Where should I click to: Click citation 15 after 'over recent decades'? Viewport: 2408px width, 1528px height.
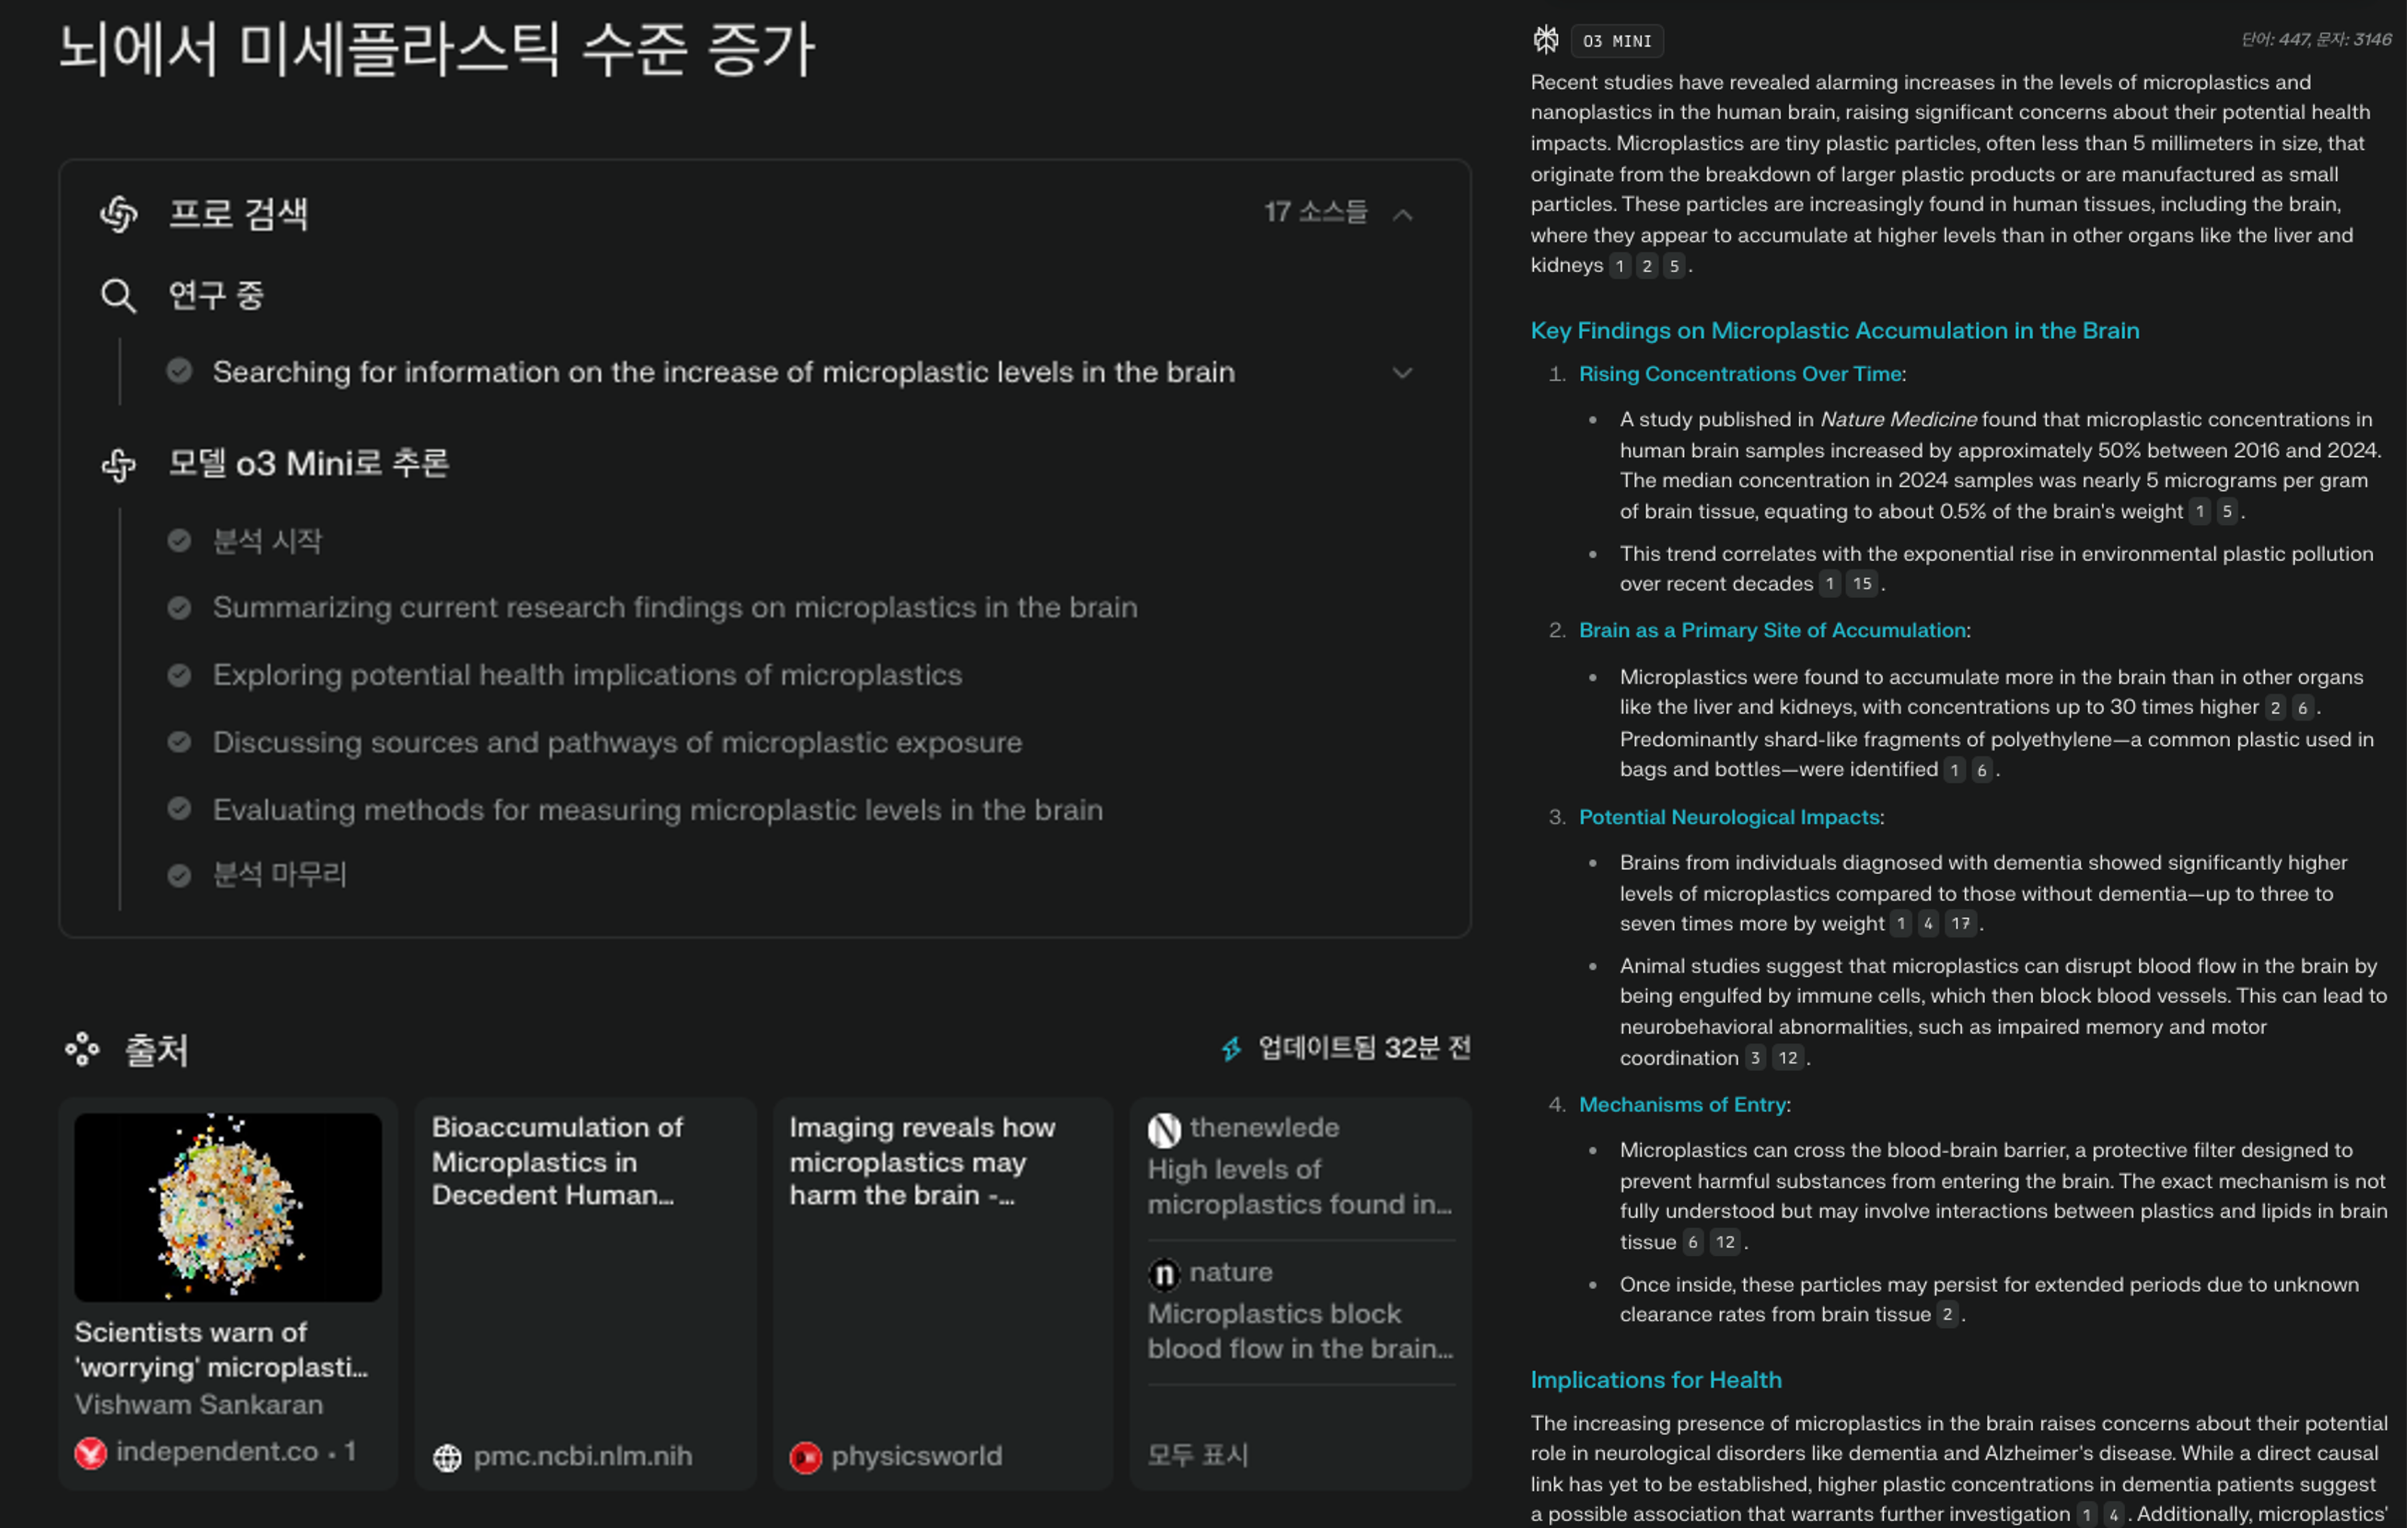(1861, 584)
